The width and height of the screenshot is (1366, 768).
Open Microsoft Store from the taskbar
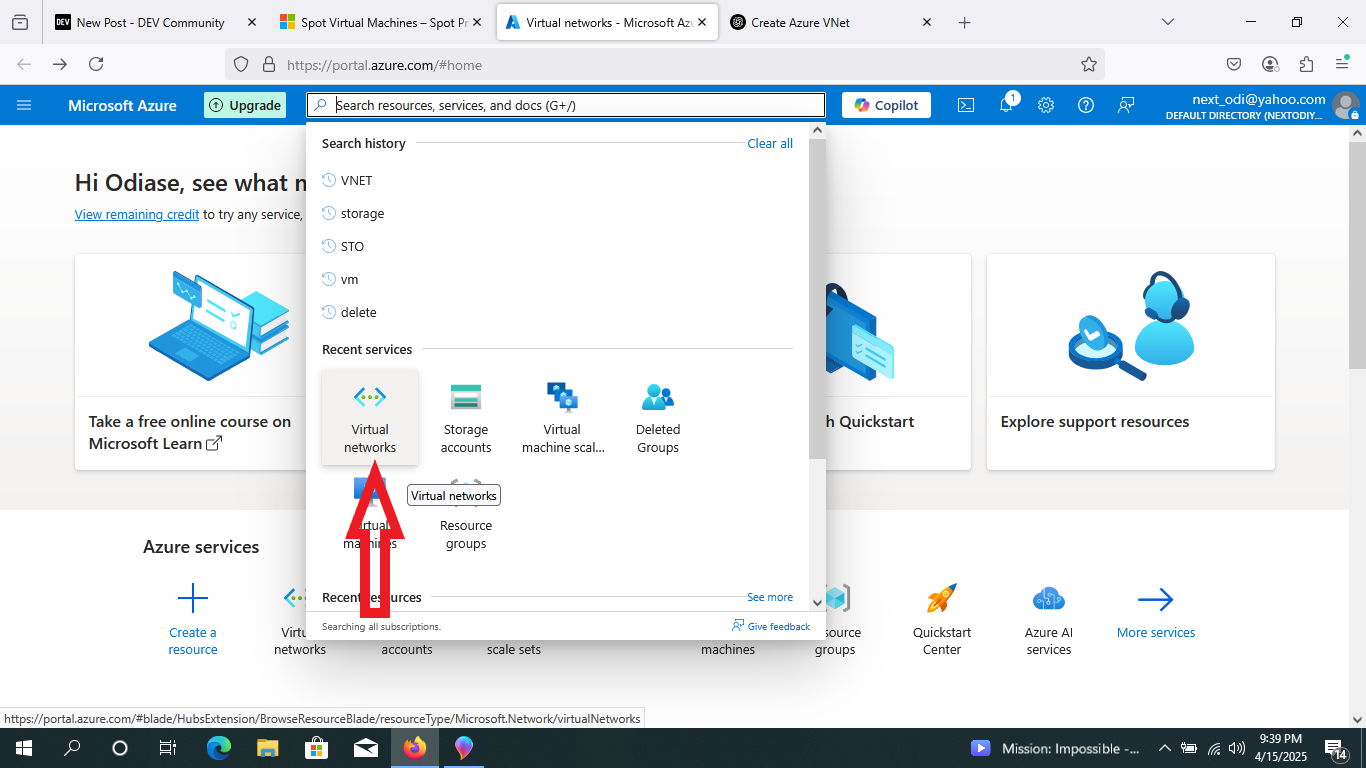316,748
